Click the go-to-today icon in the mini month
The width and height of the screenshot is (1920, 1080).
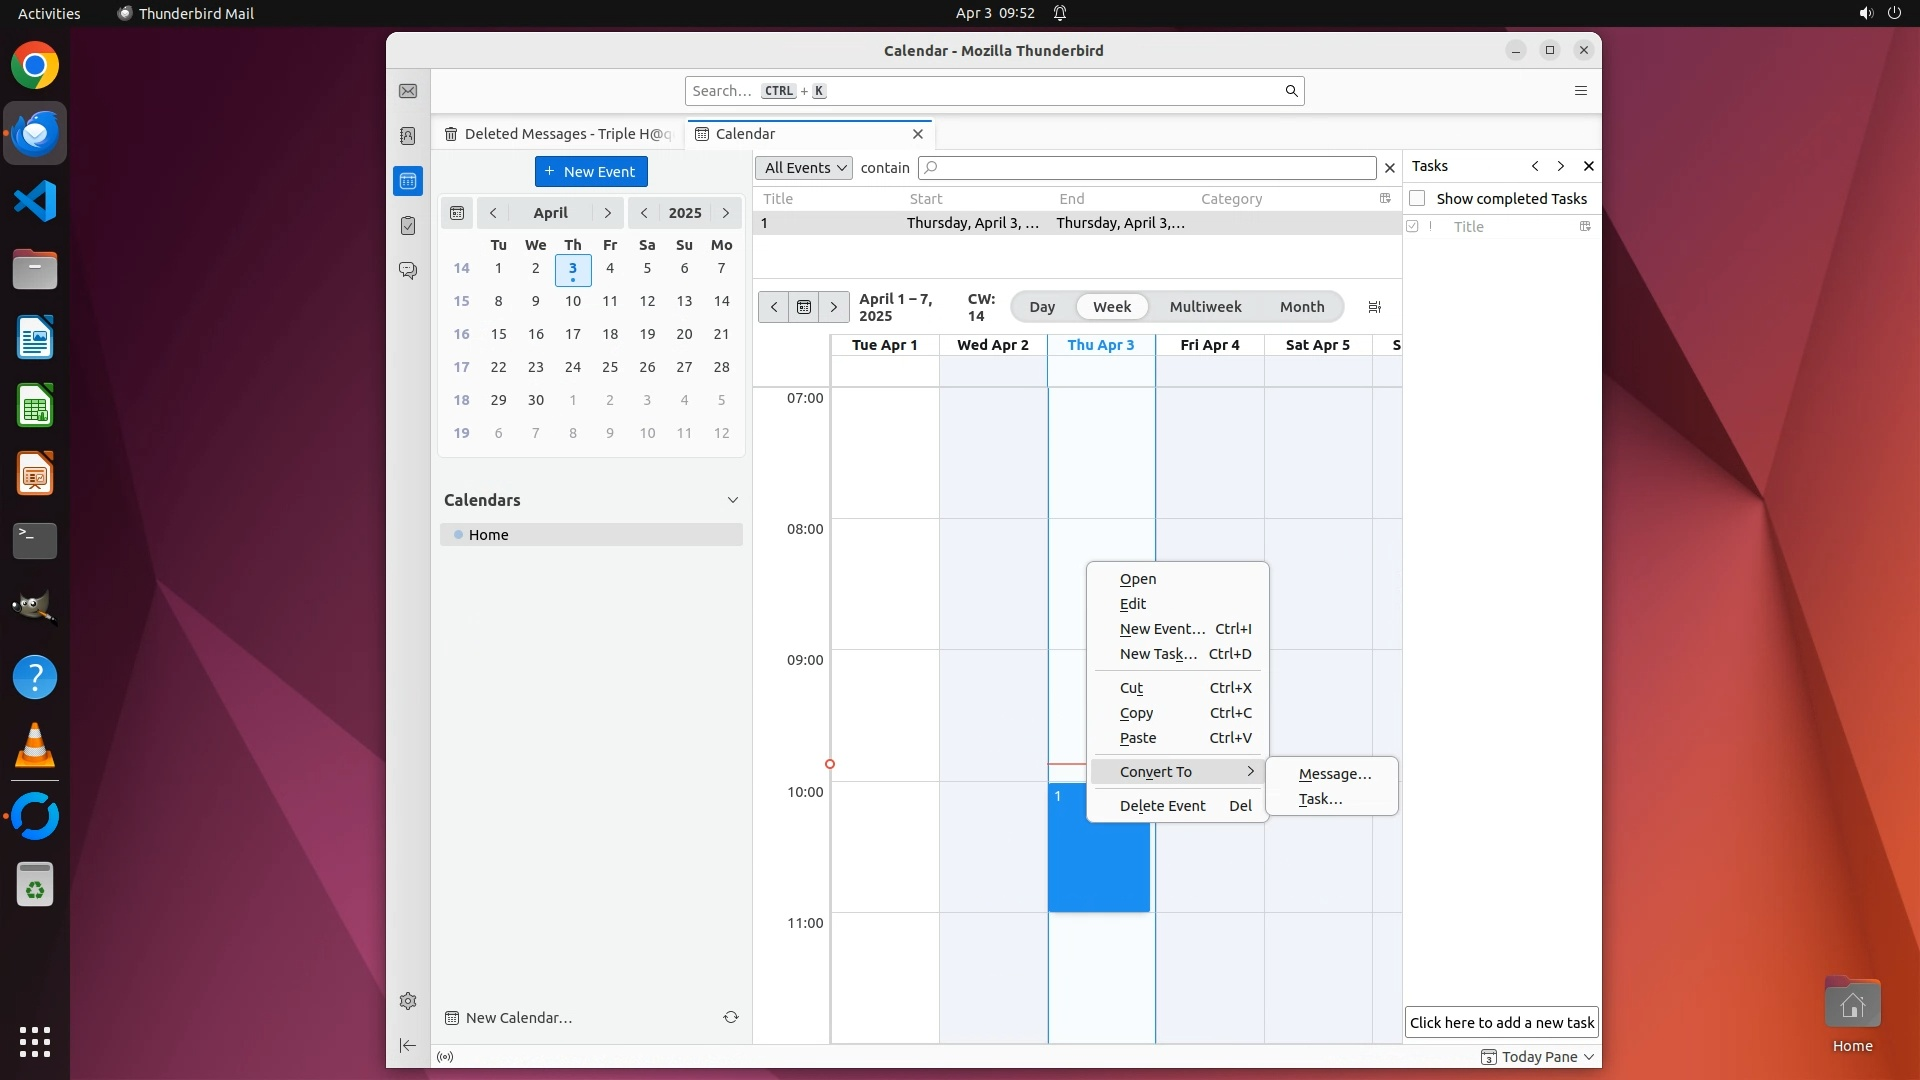point(457,213)
